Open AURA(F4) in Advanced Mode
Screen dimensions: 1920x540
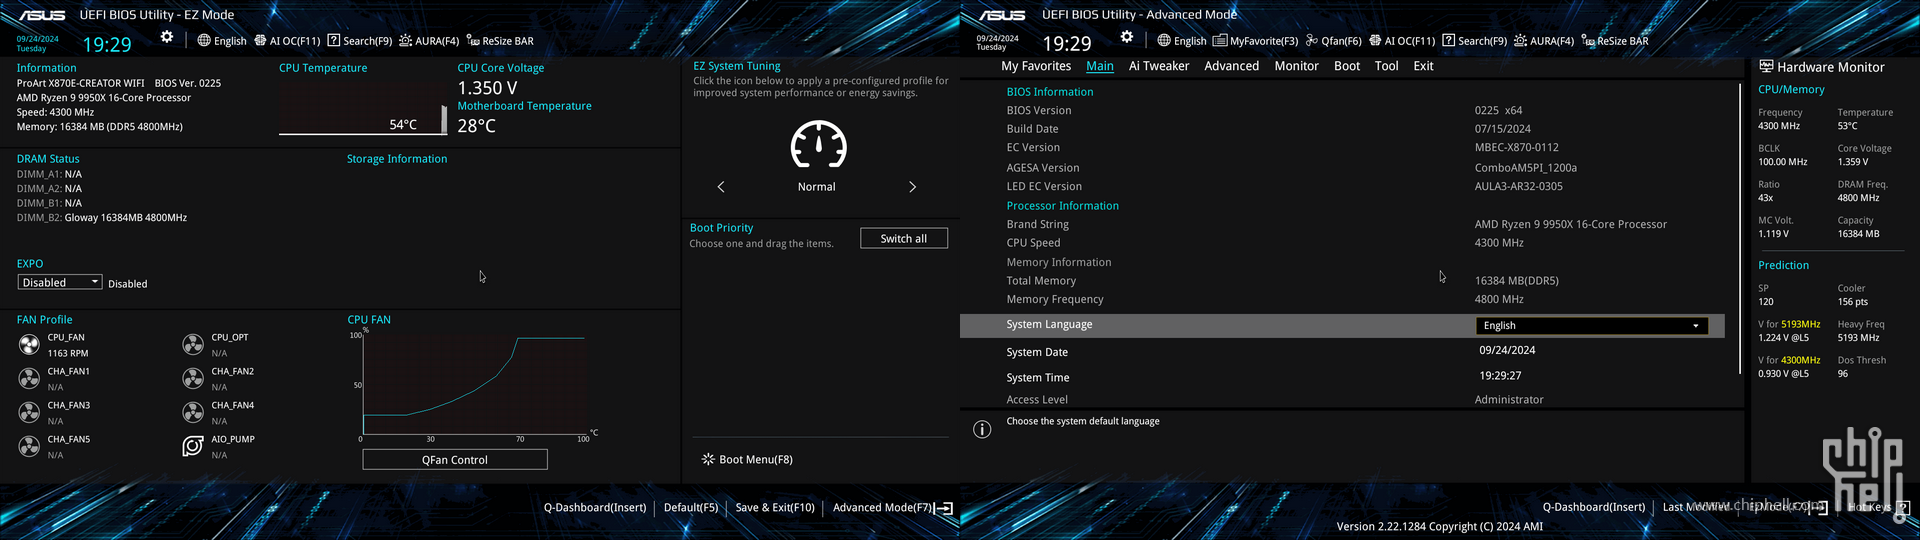point(1543,41)
